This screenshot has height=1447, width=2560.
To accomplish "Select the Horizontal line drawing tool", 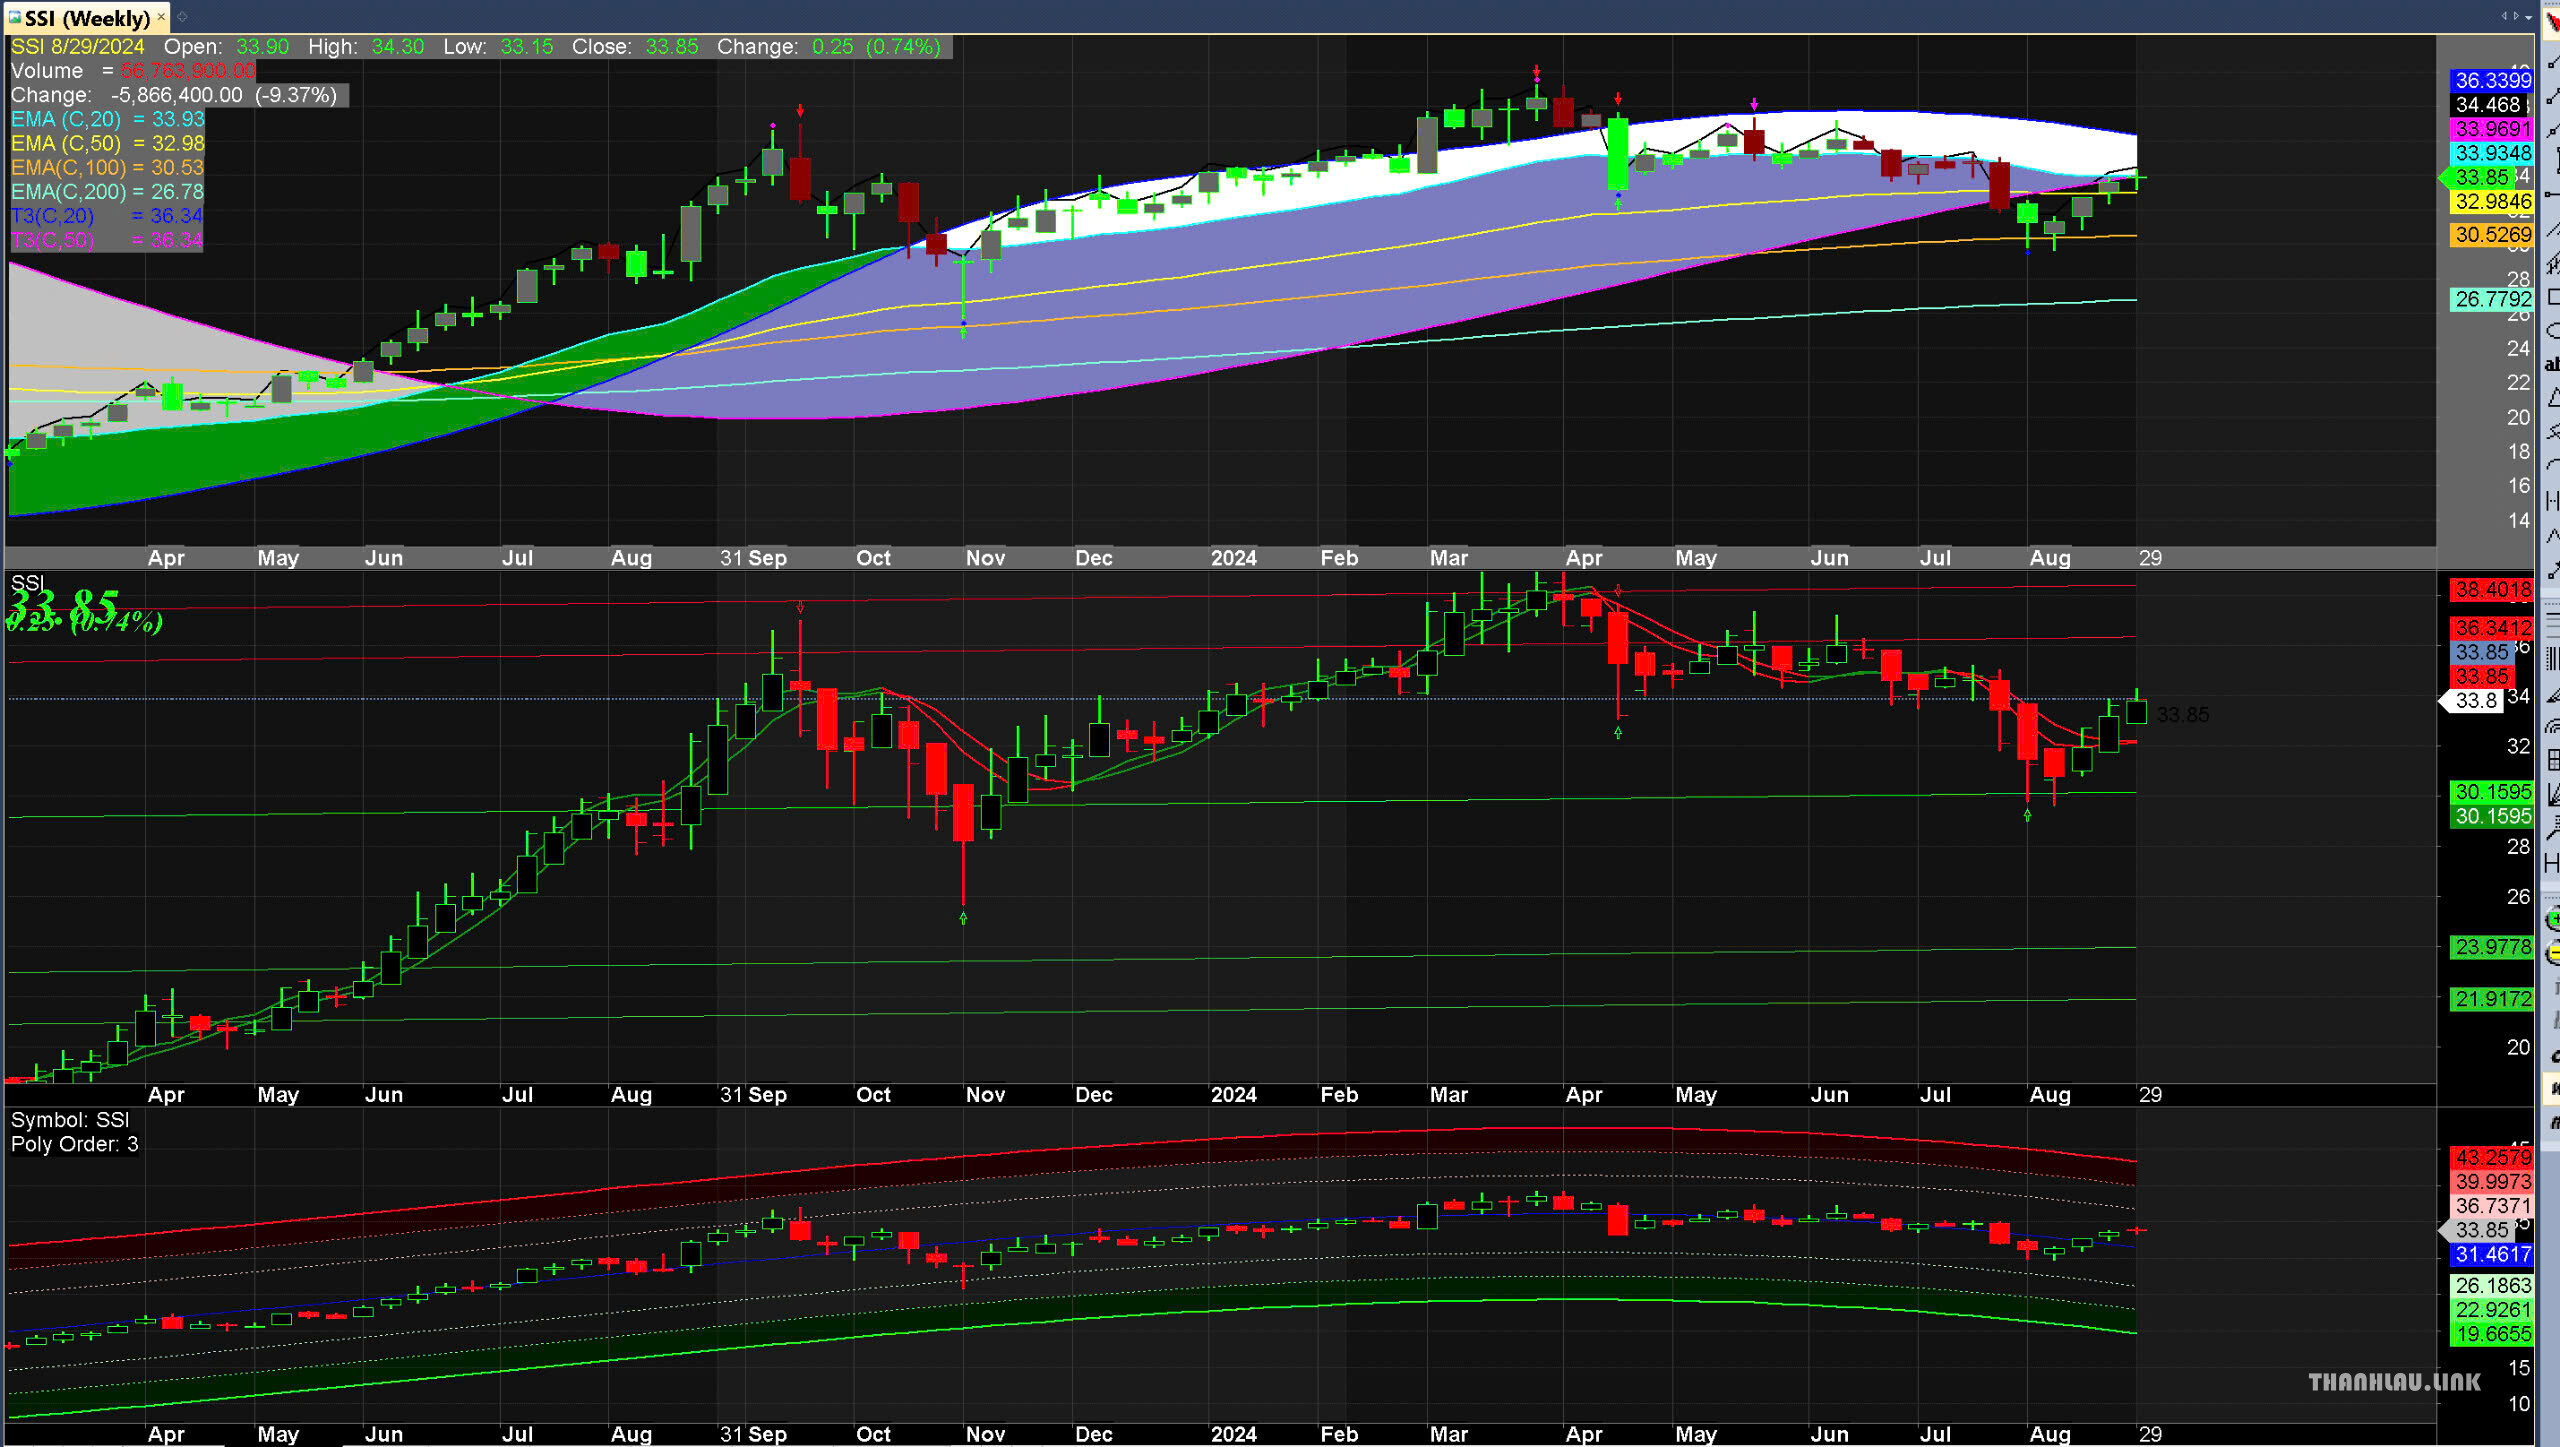I will coord(2551,195).
